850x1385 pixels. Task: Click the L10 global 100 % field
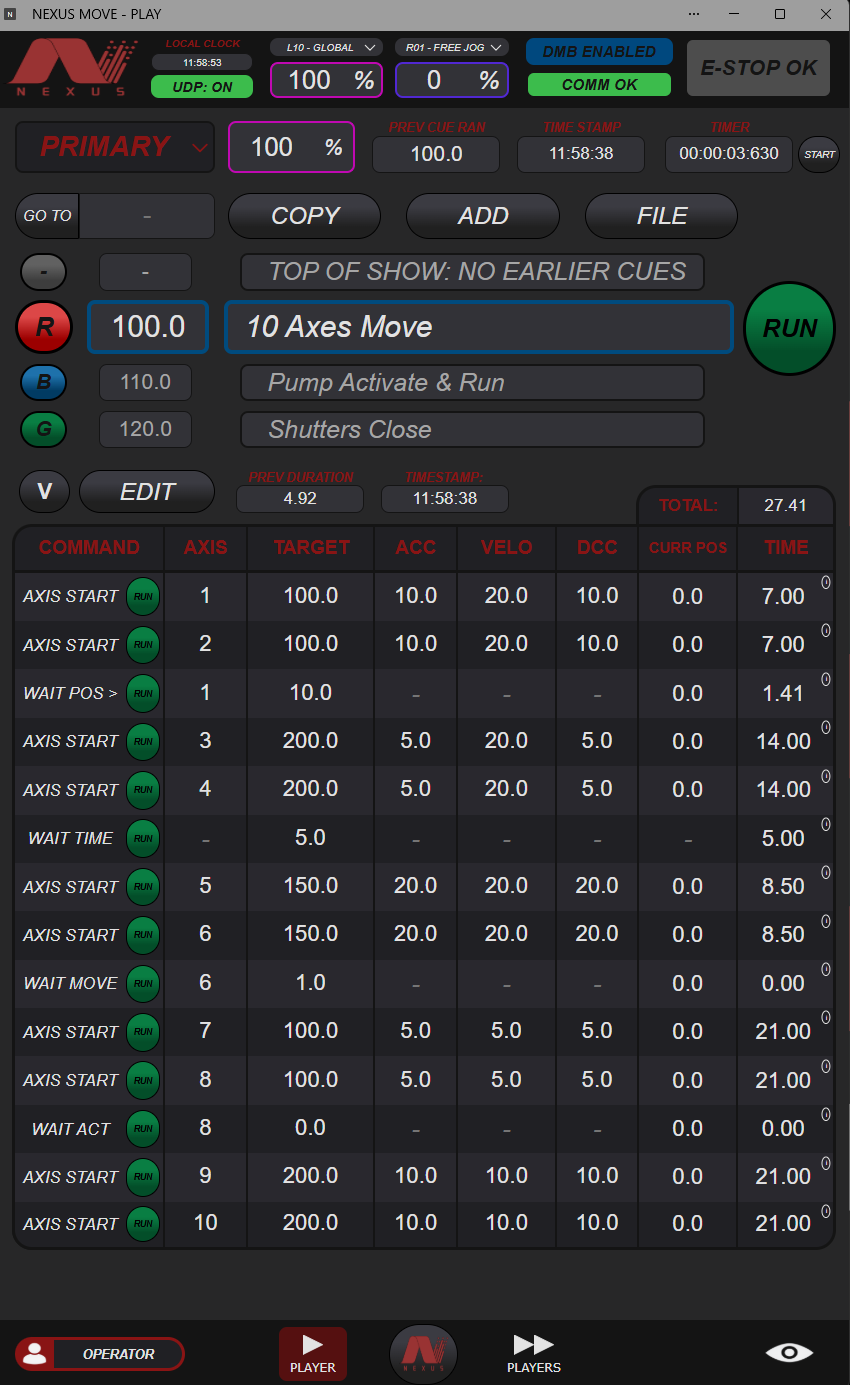click(326, 80)
